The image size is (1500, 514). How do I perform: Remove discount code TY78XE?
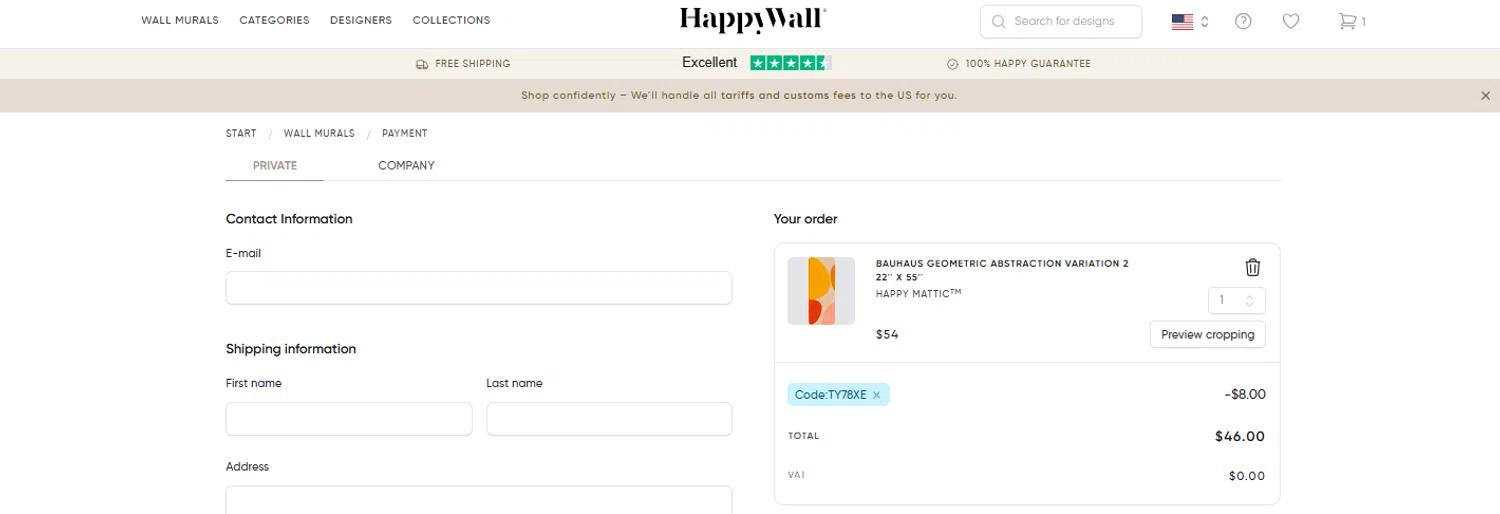pos(877,395)
